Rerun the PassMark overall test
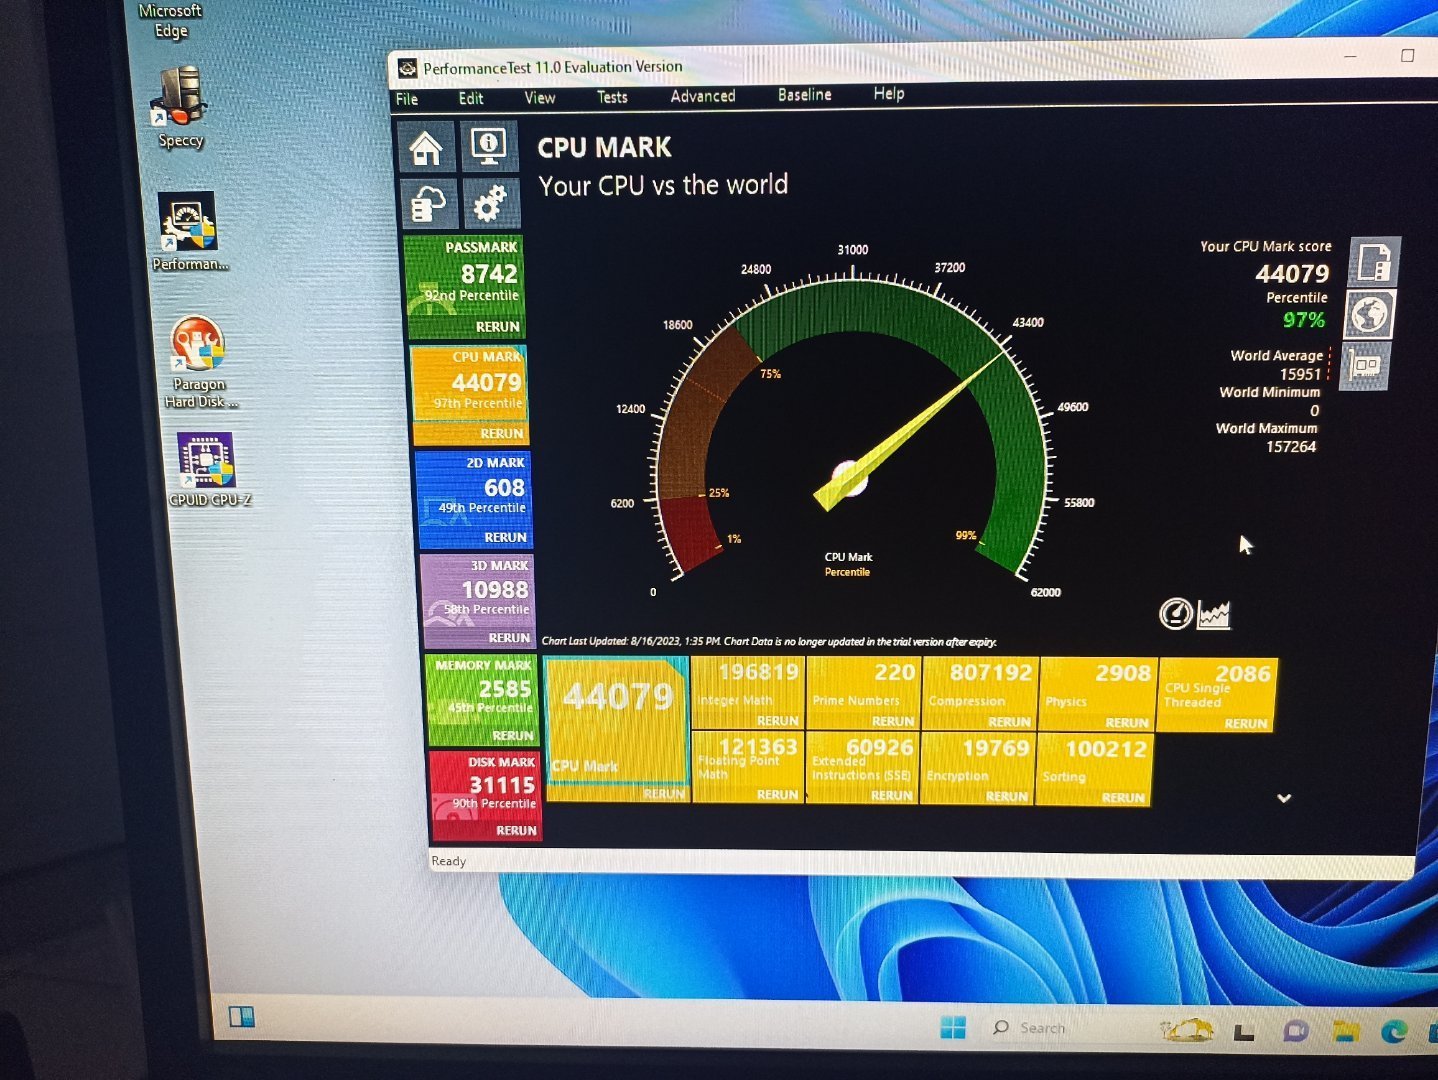Viewport: 1438px width, 1080px height. tap(498, 327)
